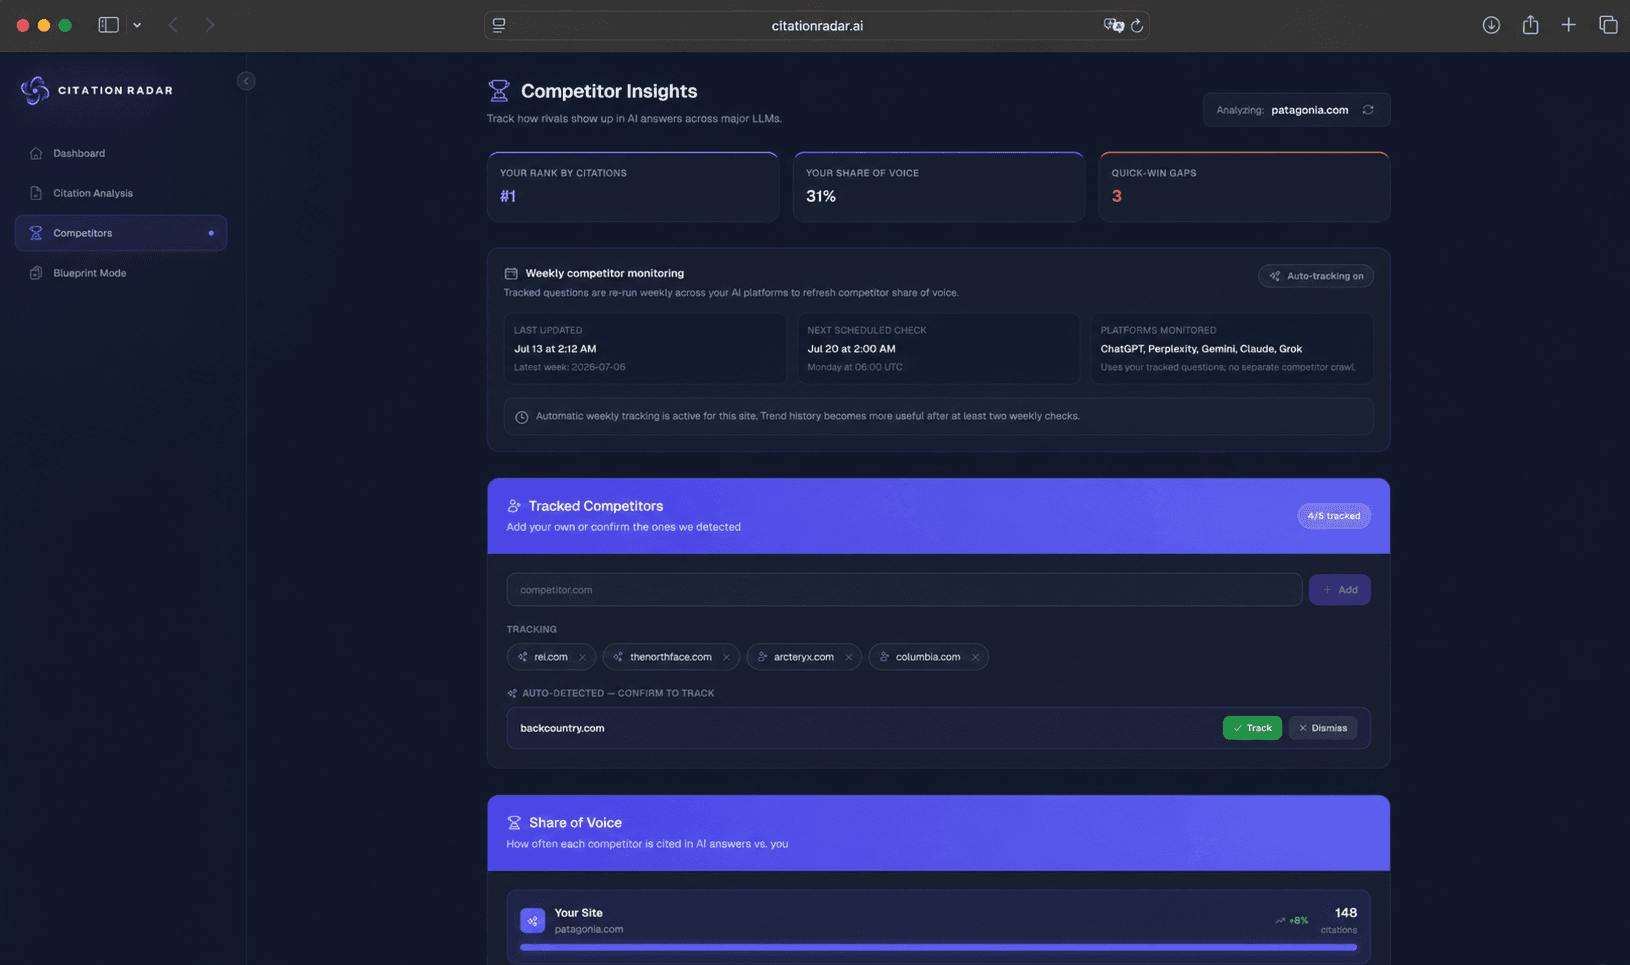
Task: Open Safari downloads
Action: point(1491,25)
